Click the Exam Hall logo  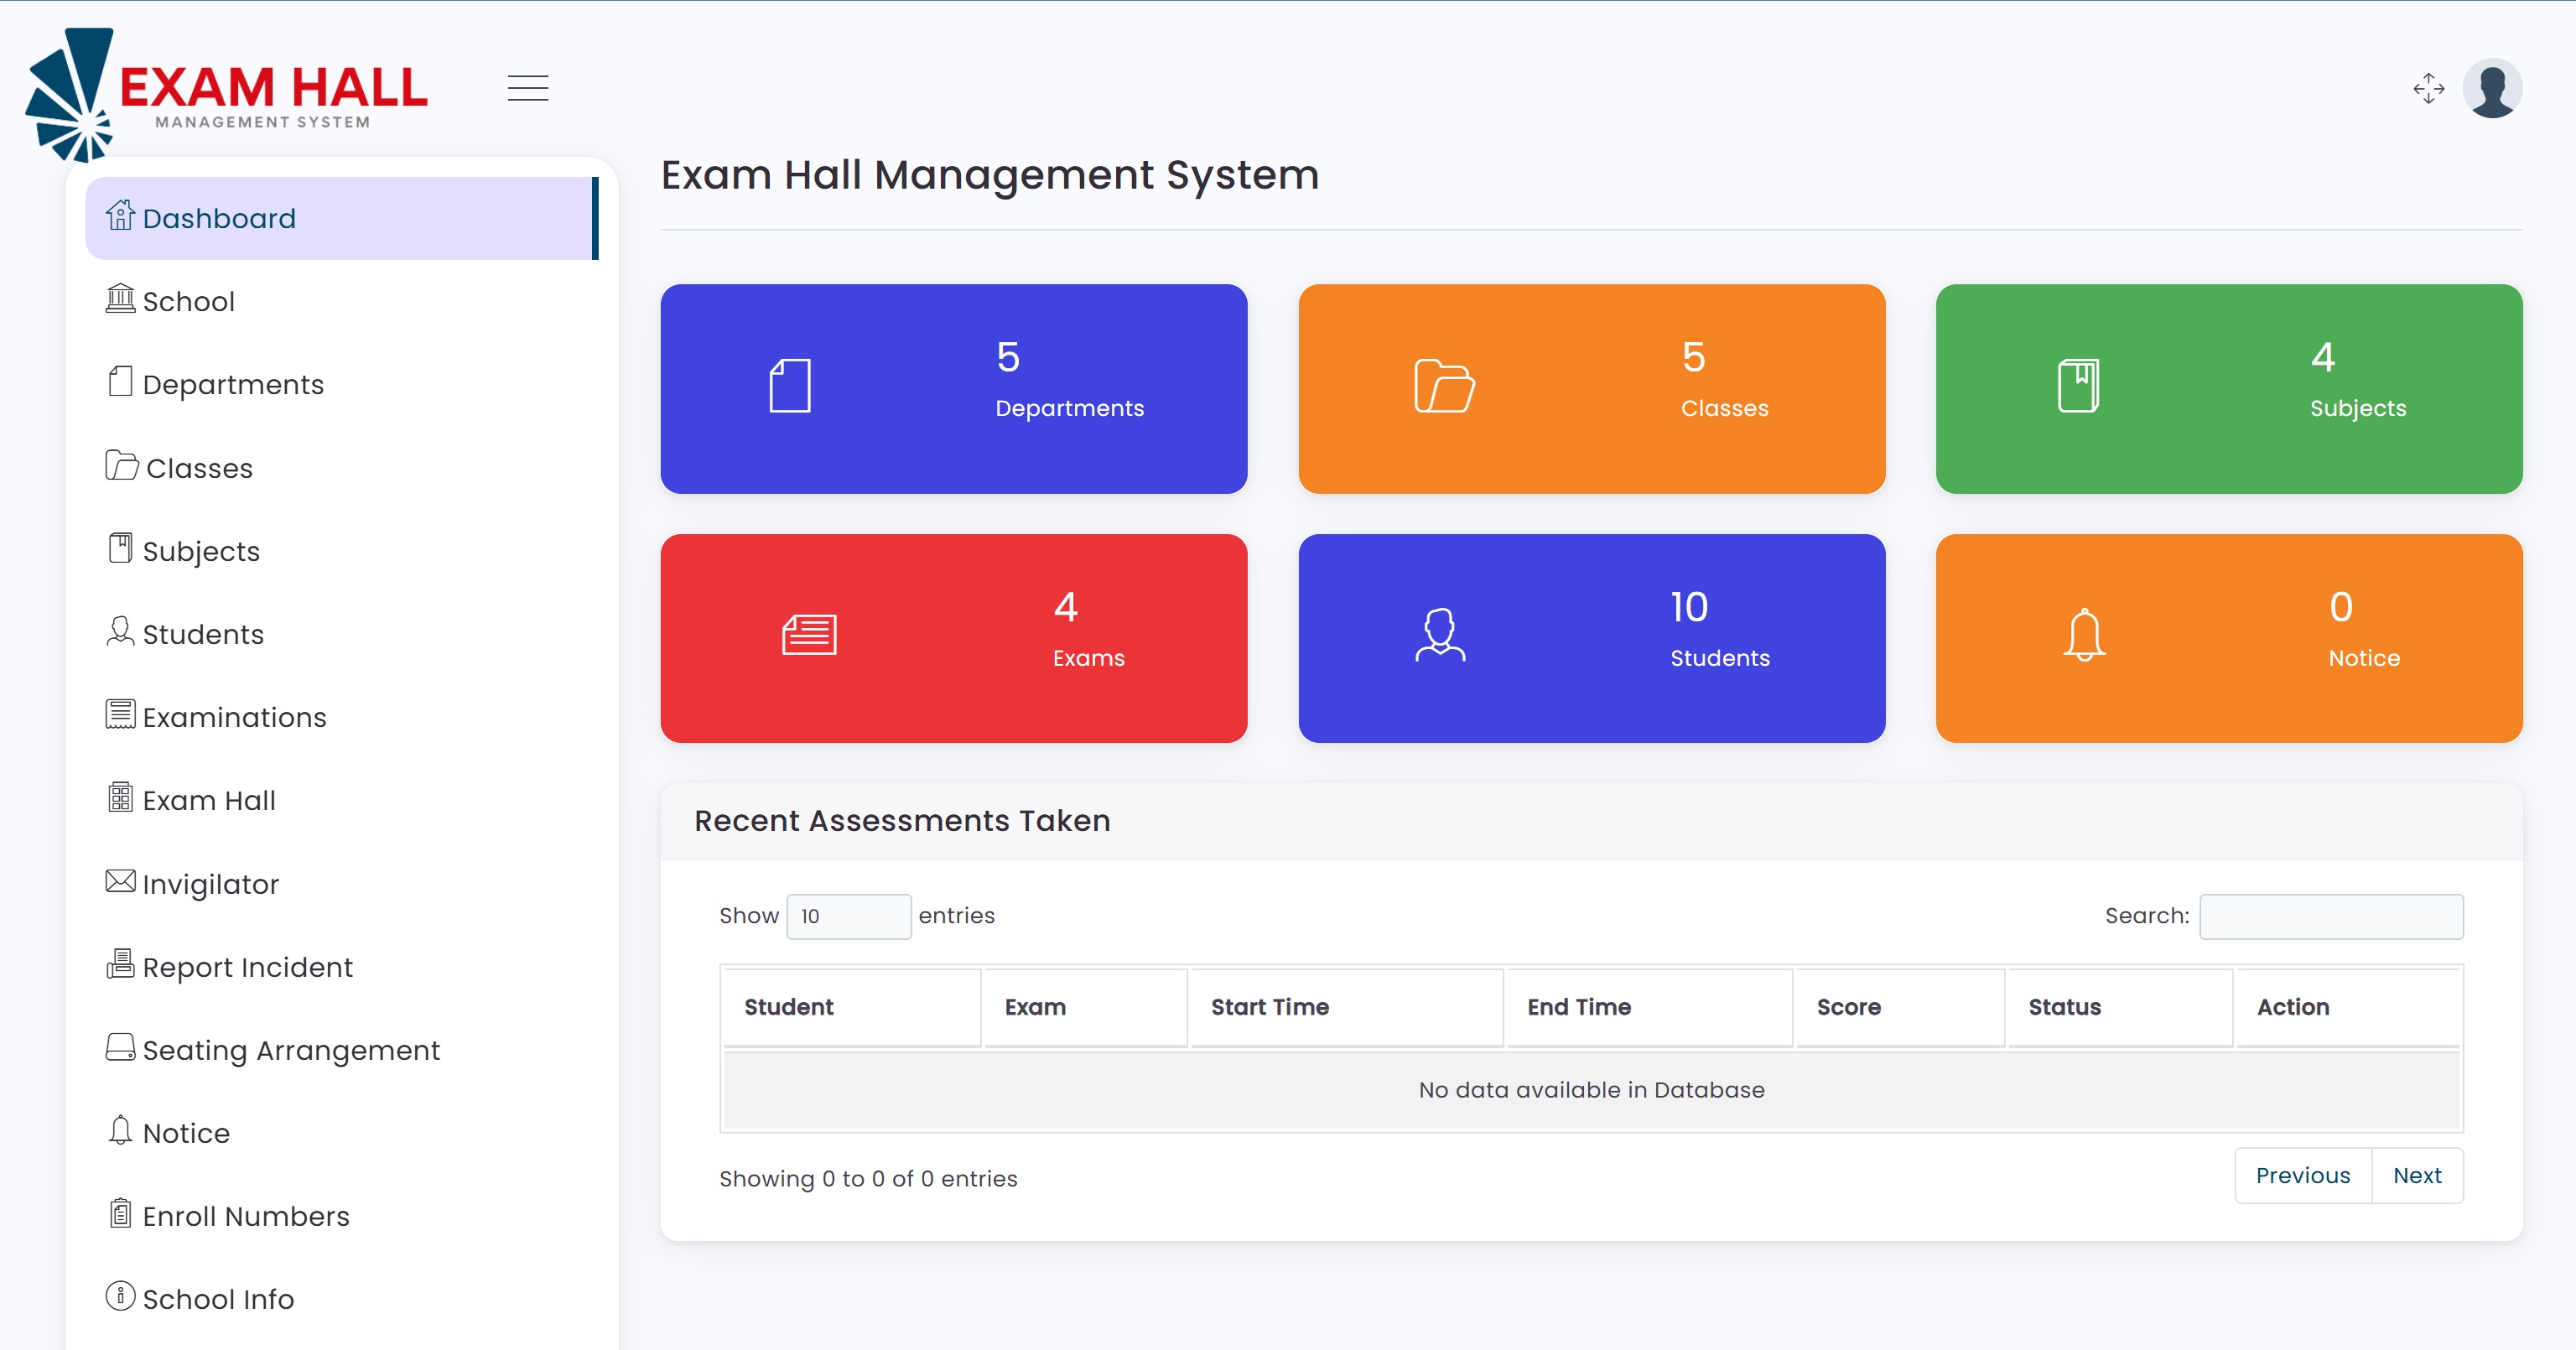[226, 95]
